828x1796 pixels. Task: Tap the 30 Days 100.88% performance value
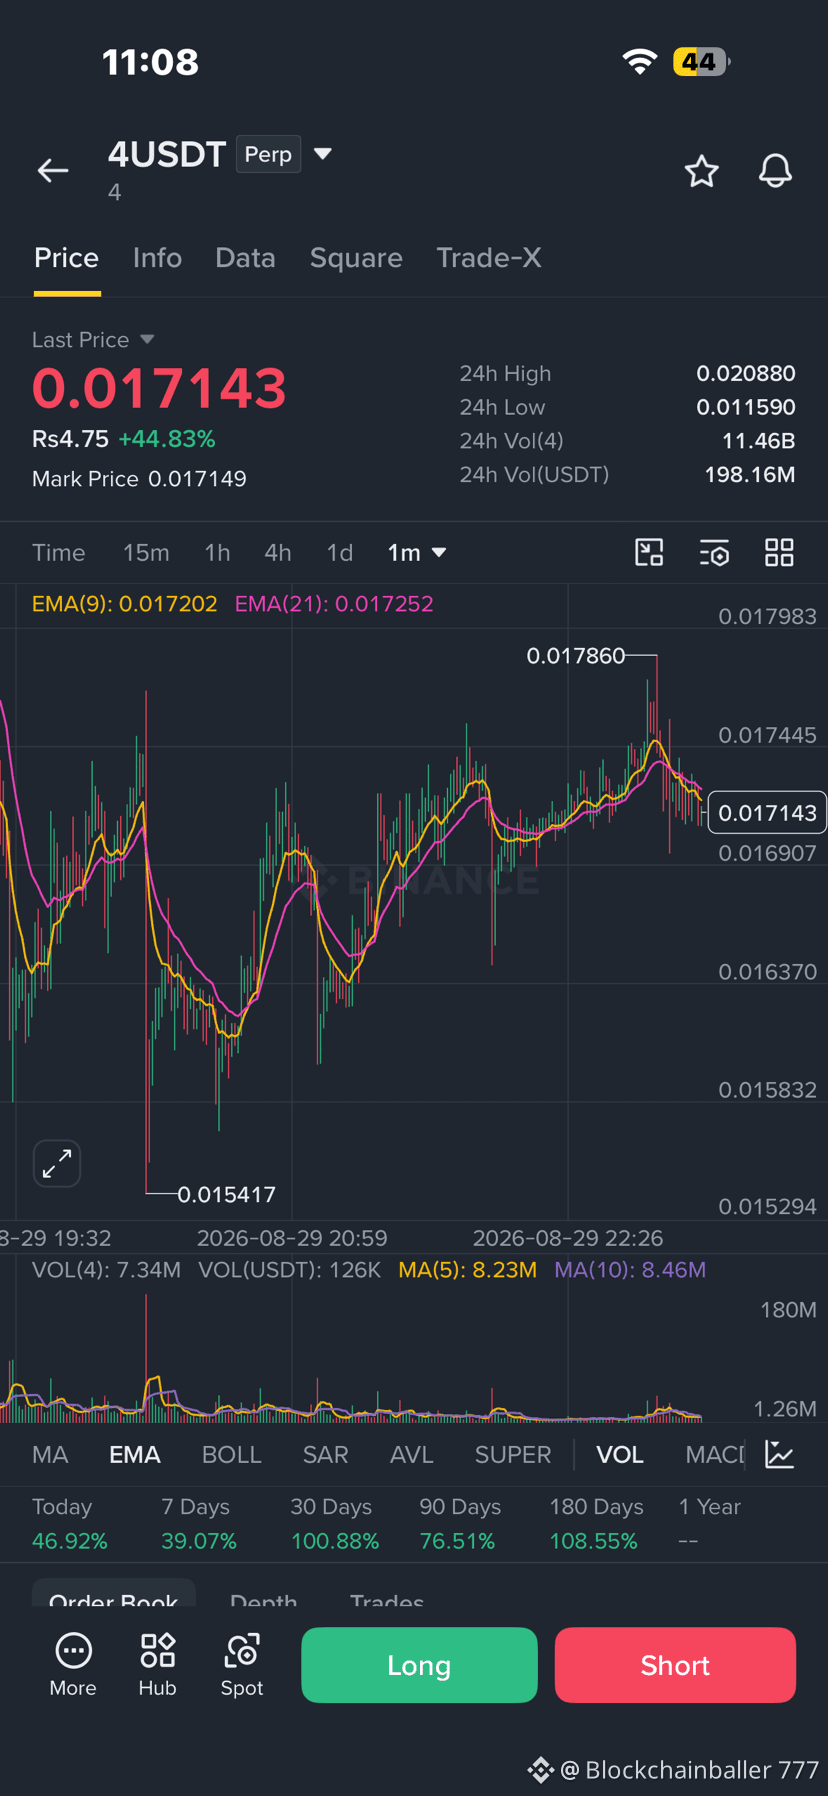click(335, 1541)
